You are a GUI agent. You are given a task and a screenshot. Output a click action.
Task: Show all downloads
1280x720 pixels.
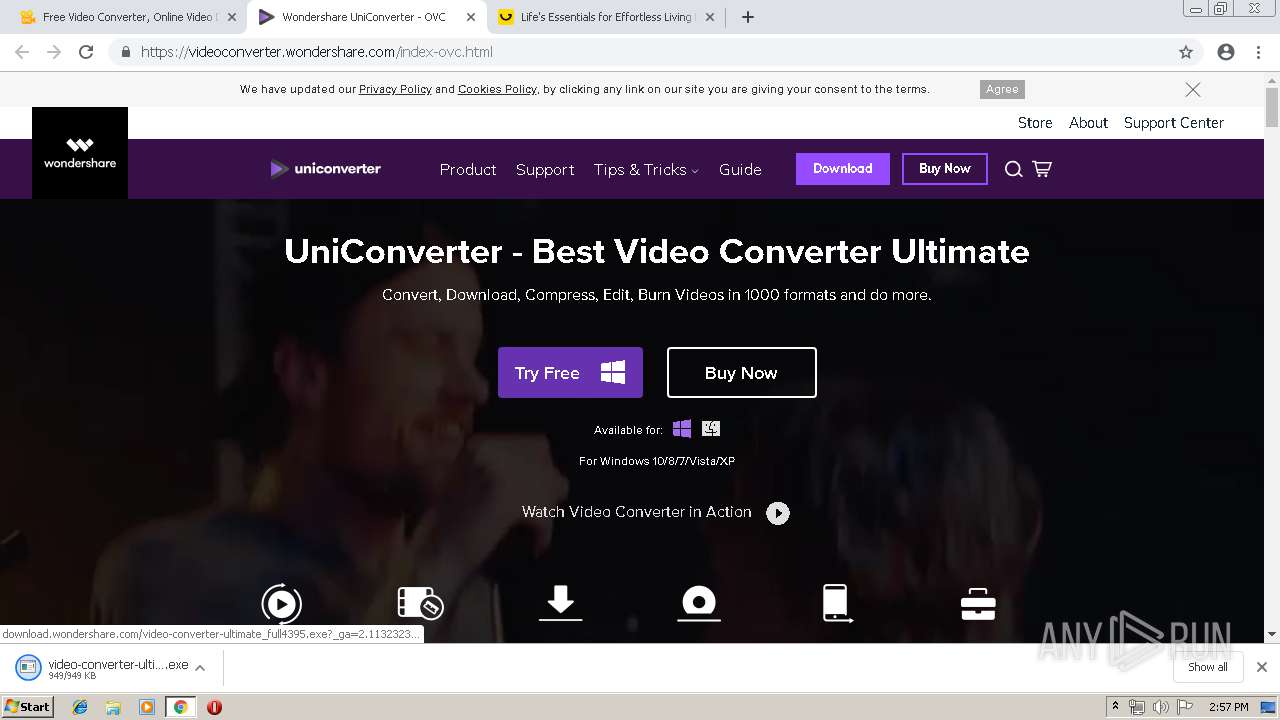(1208, 667)
